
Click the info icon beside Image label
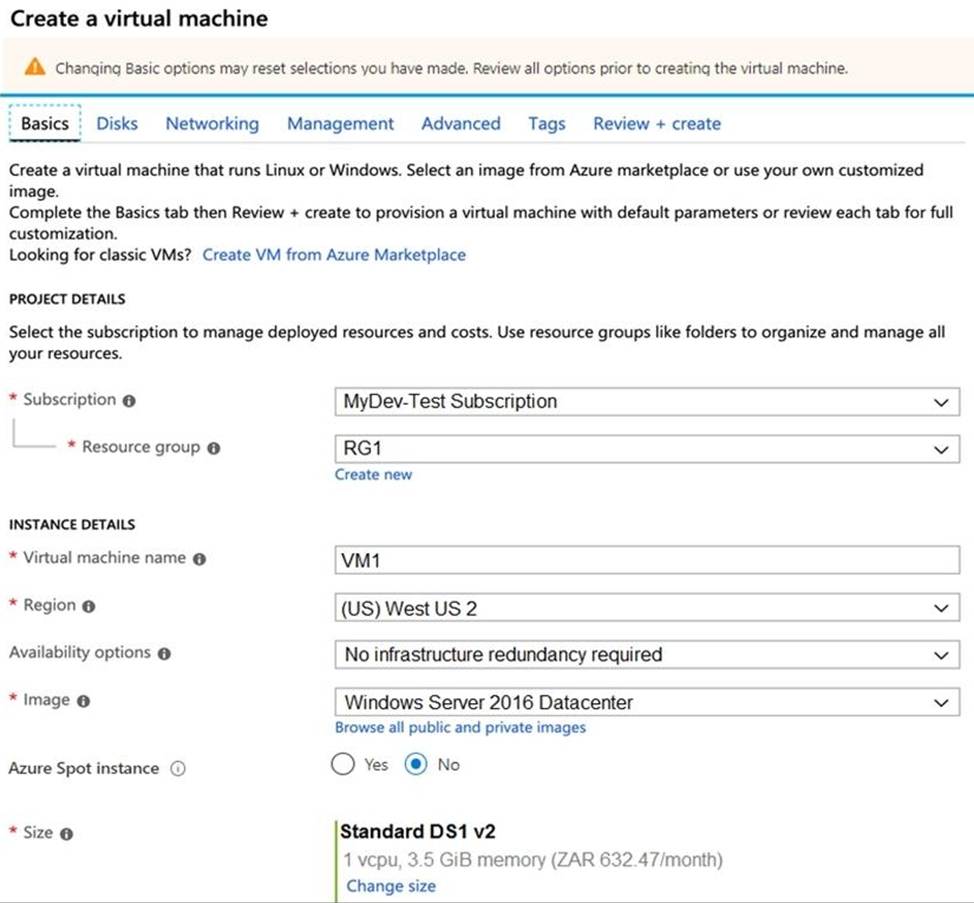[83, 702]
